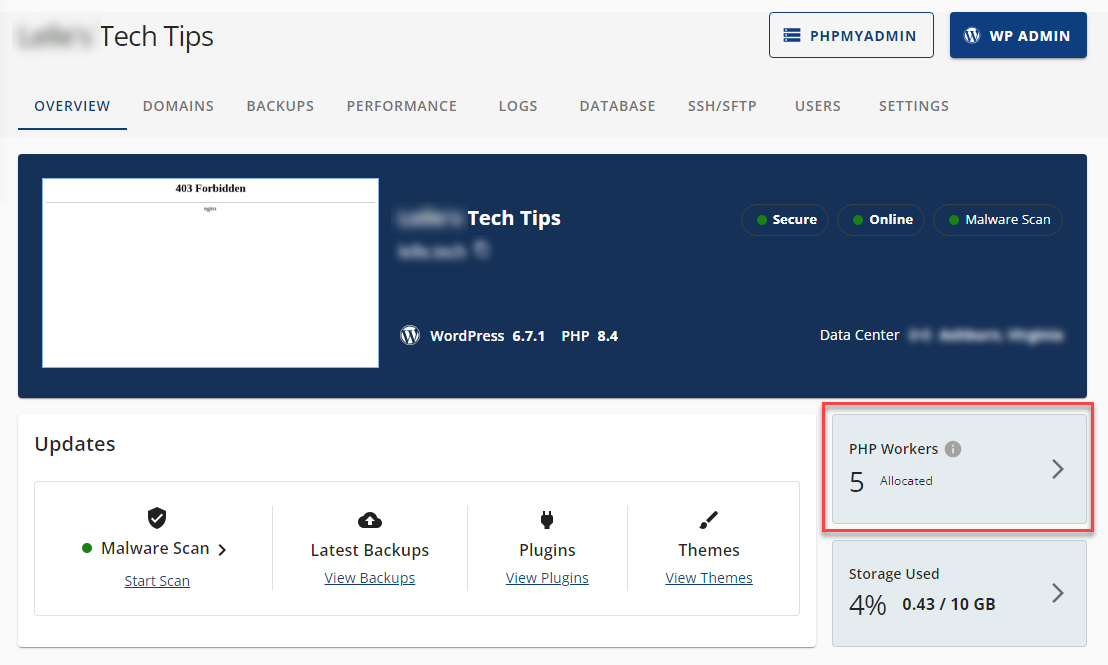
Task: Switch to the SSH/SFTP tab
Action: (722, 106)
